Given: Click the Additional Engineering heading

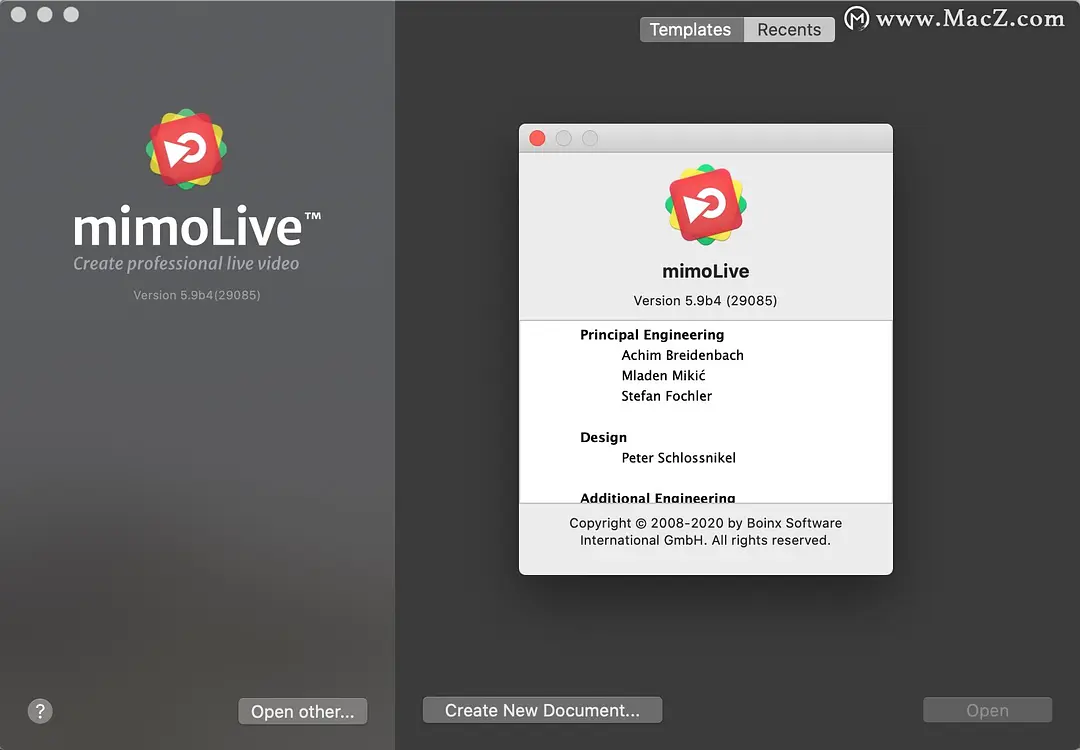Looking at the screenshot, I should [x=657, y=497].
